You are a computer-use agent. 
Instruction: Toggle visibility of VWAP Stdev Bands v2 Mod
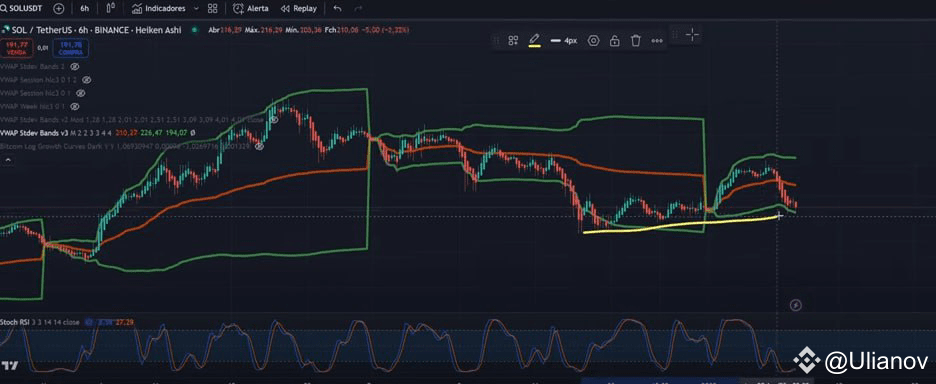point(274,119)
